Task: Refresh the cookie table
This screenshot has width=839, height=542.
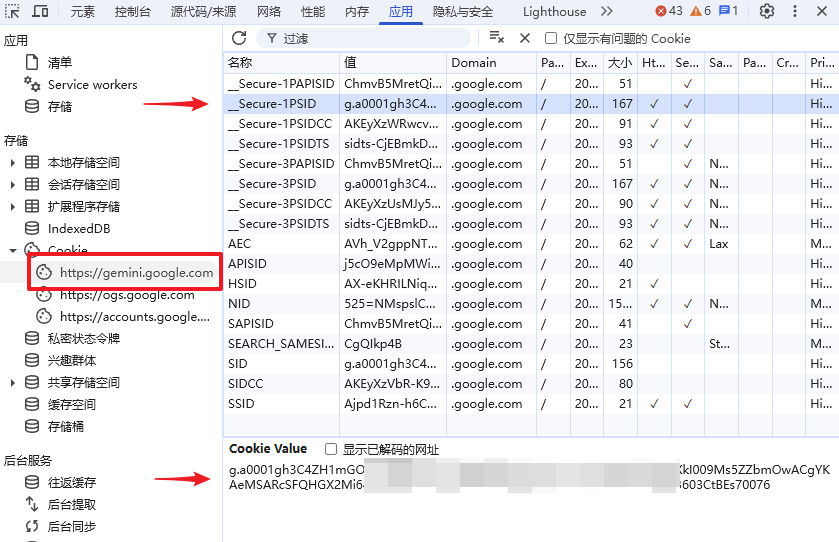Action: pos(239,38)
